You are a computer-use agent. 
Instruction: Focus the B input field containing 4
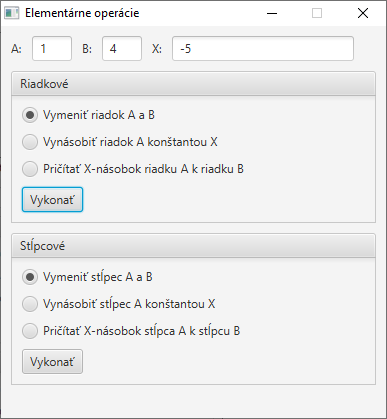pyautogui.click(x=122, y=49)
